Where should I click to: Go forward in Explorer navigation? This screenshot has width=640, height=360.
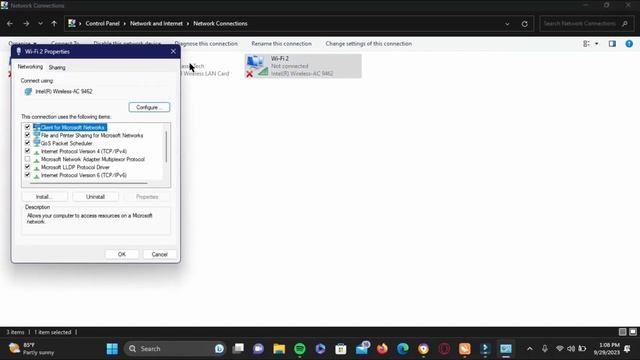point(26,24)
